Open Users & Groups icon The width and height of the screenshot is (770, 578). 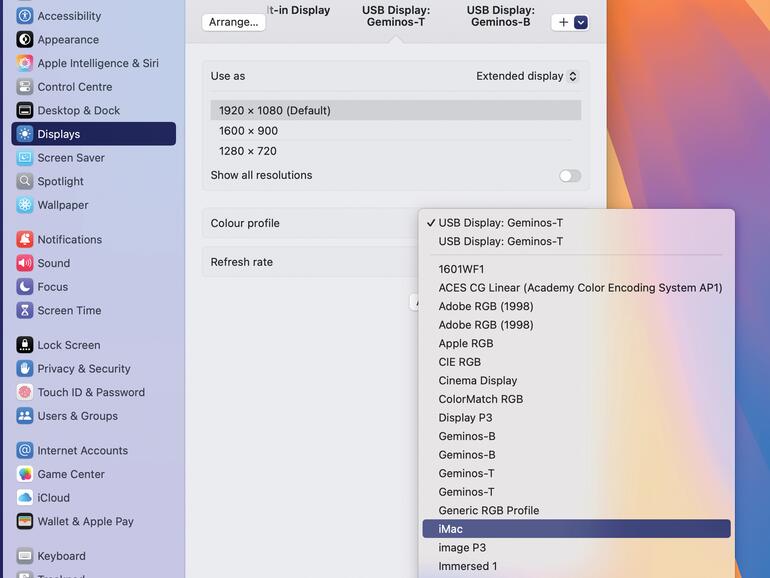coord(25,416)
